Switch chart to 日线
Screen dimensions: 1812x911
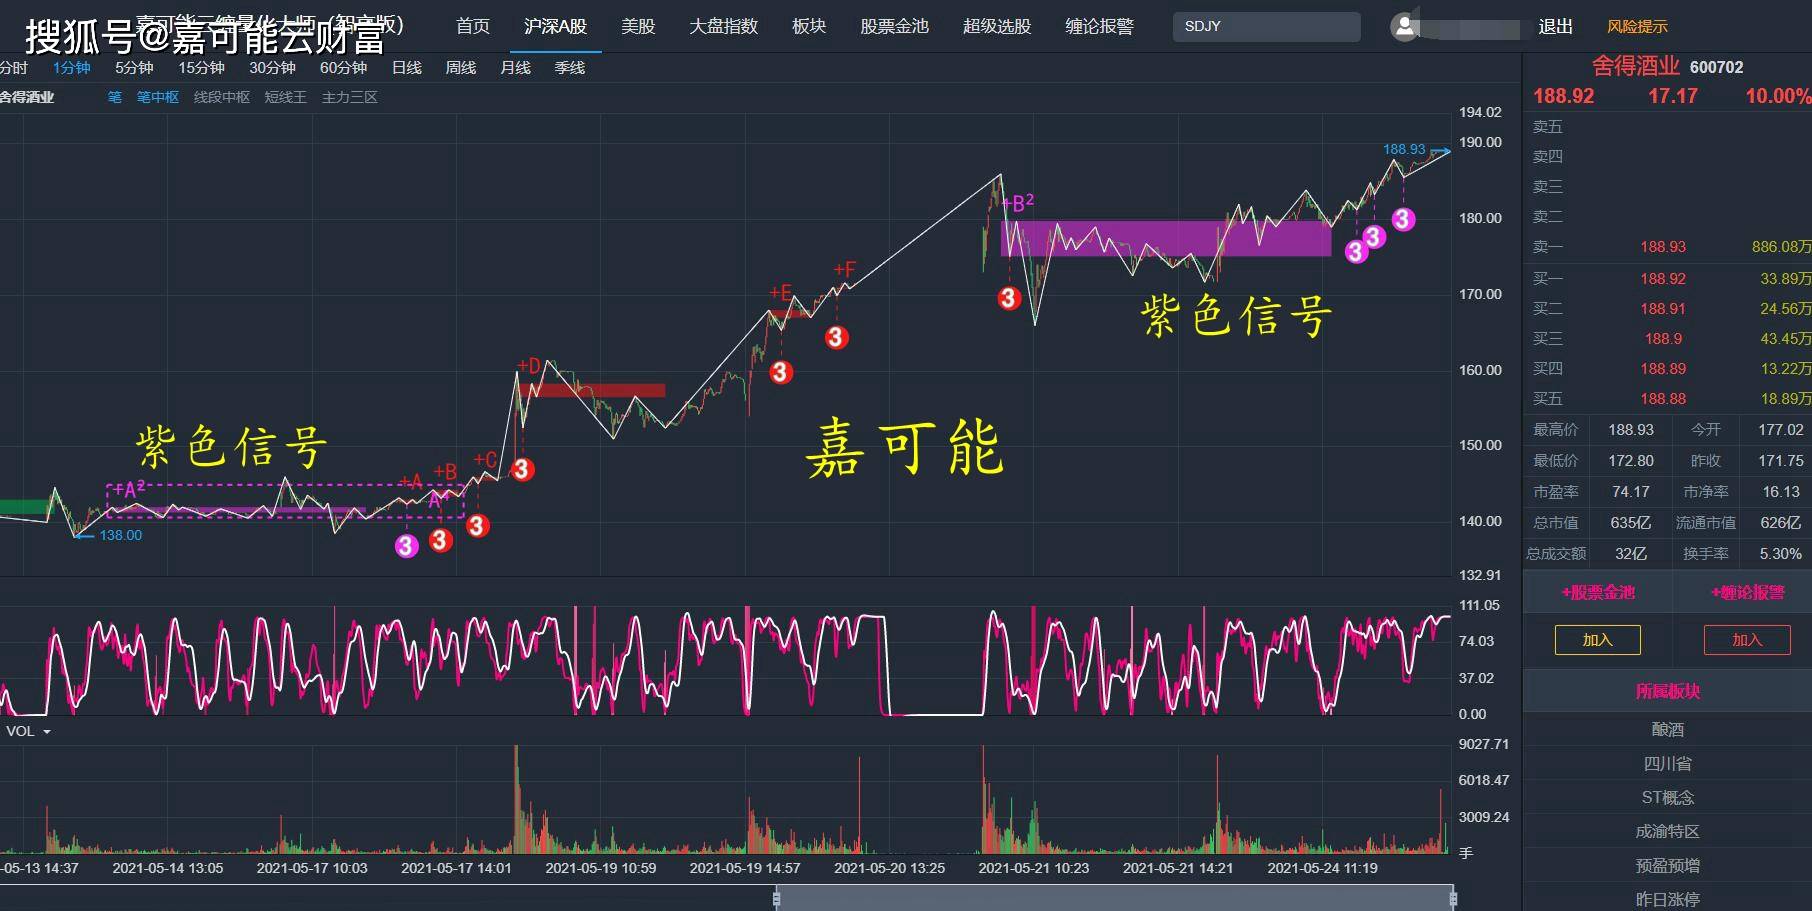[407, 68]
